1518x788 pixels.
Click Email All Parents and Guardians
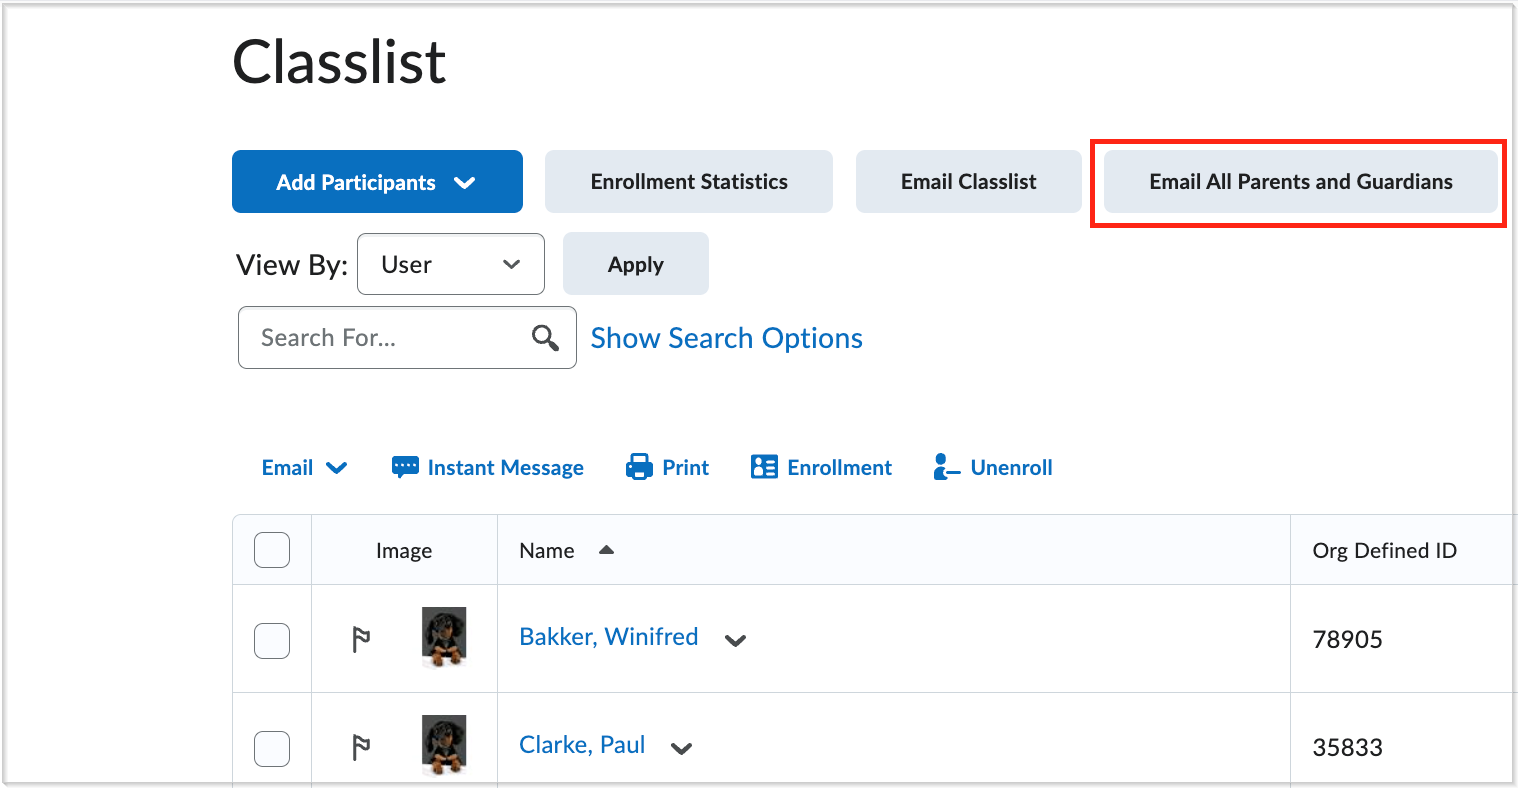pos(1299,182)
